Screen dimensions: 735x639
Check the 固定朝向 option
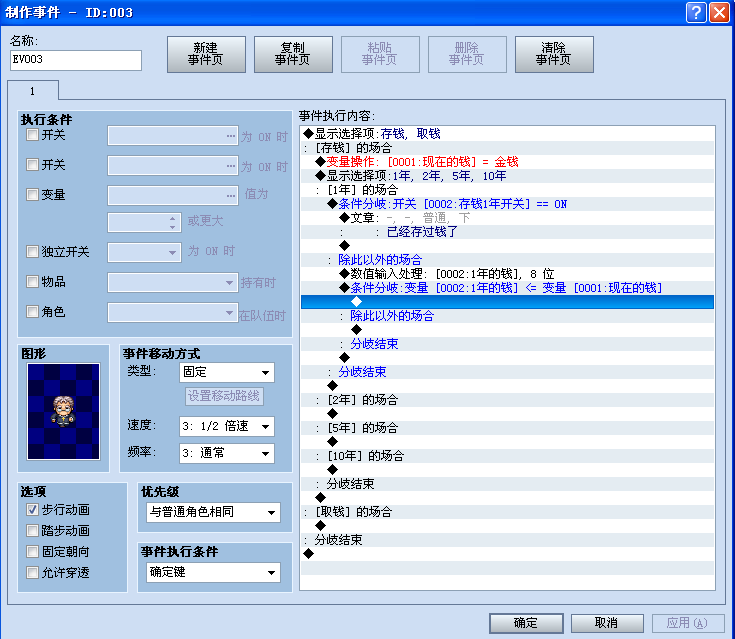coord(32,552)
